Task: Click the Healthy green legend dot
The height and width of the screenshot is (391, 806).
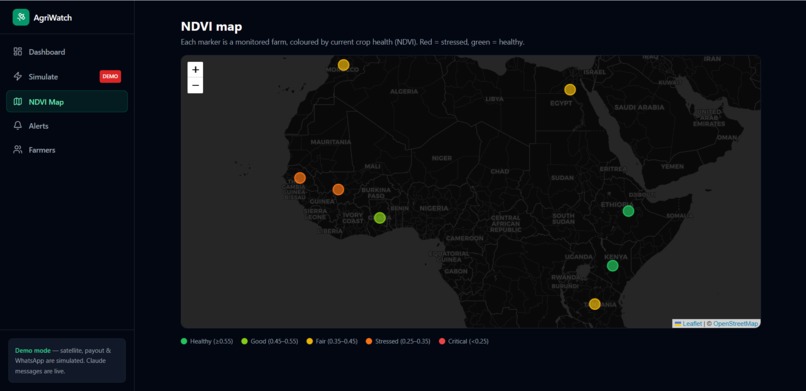Action: [184, 341]
